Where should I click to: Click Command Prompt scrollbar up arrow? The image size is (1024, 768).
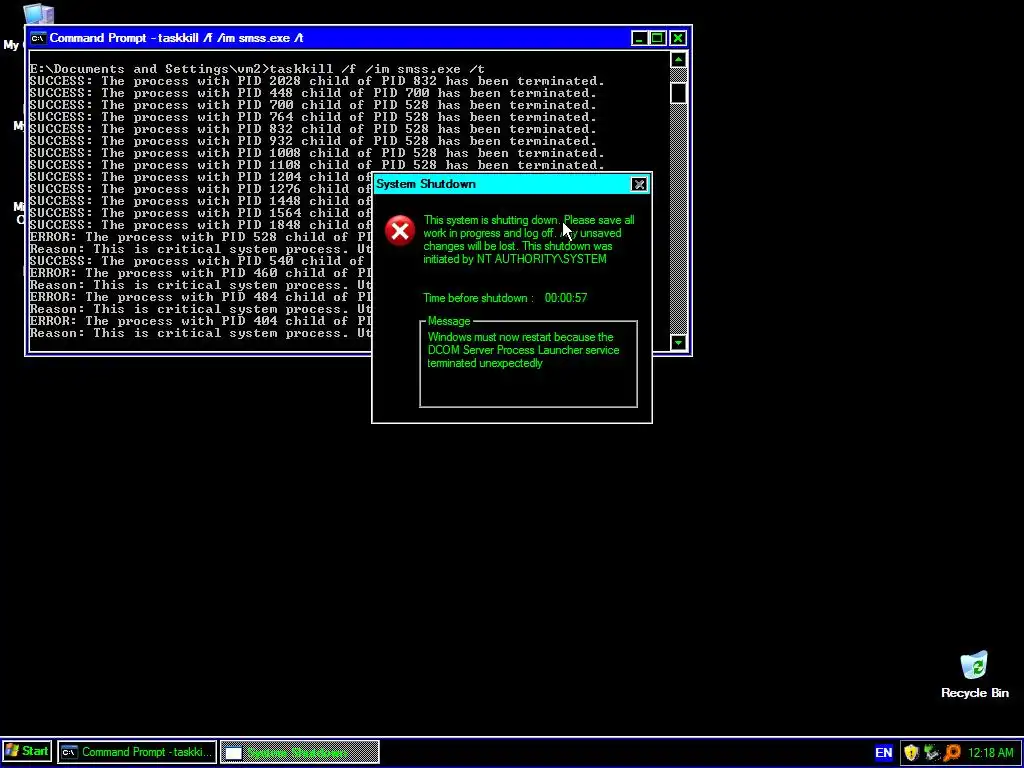(679, 60)
